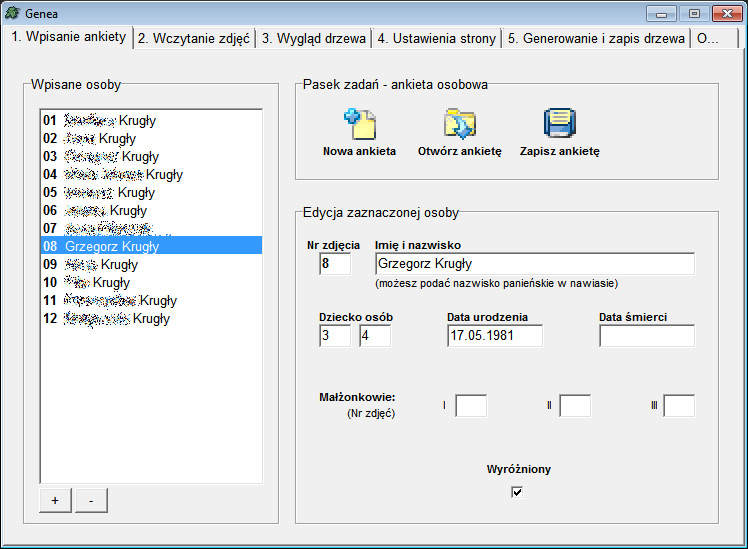Toggle the Wyróżniony checkbox
748x549 pixels.
click(517, 491)
